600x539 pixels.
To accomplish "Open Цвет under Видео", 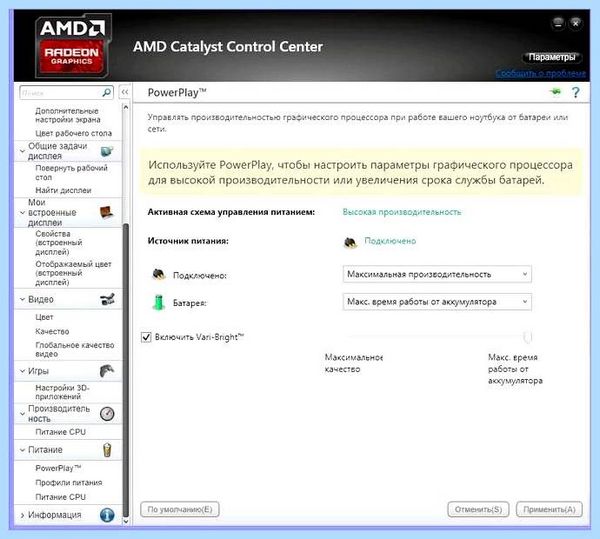I will tap(44, 317).
